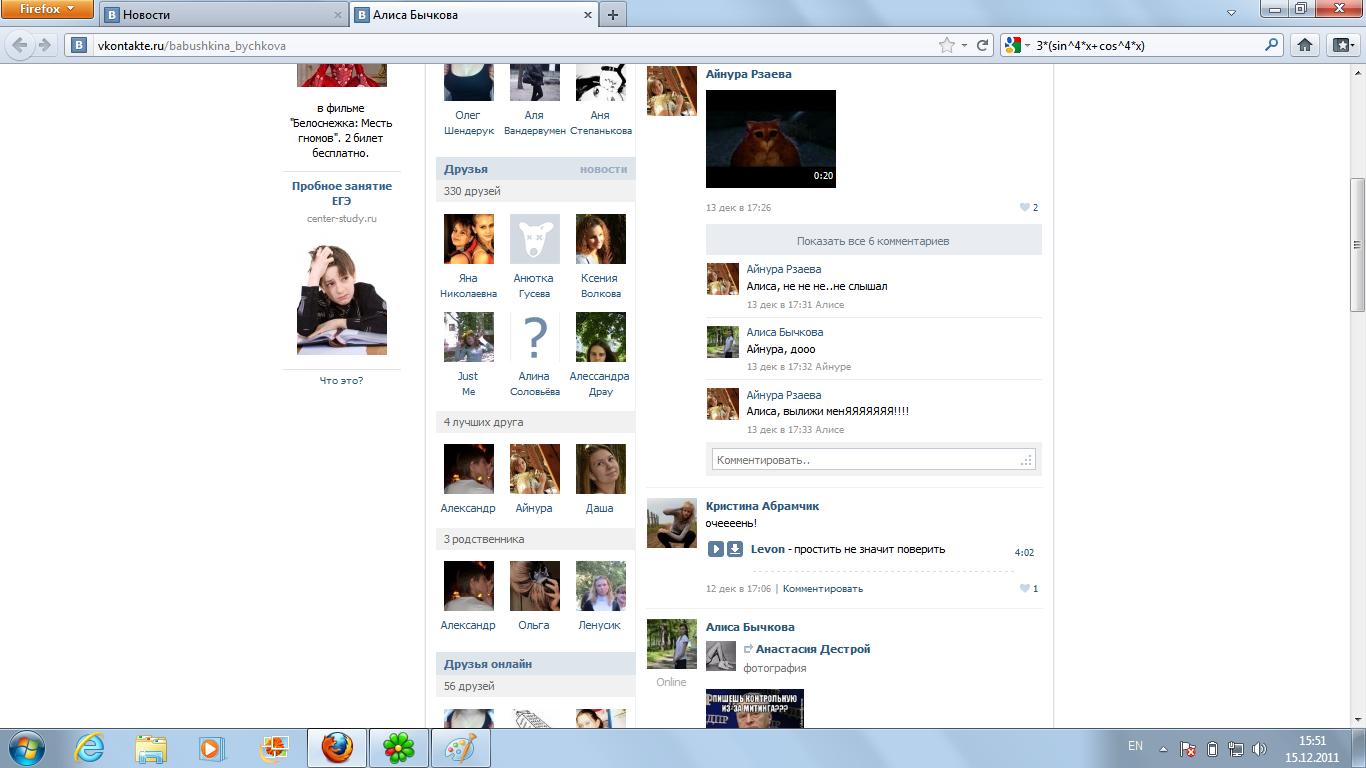Open Алина Соловьёва's question-mark avatar
1366x768 pixels.
(x=535, y=337)
